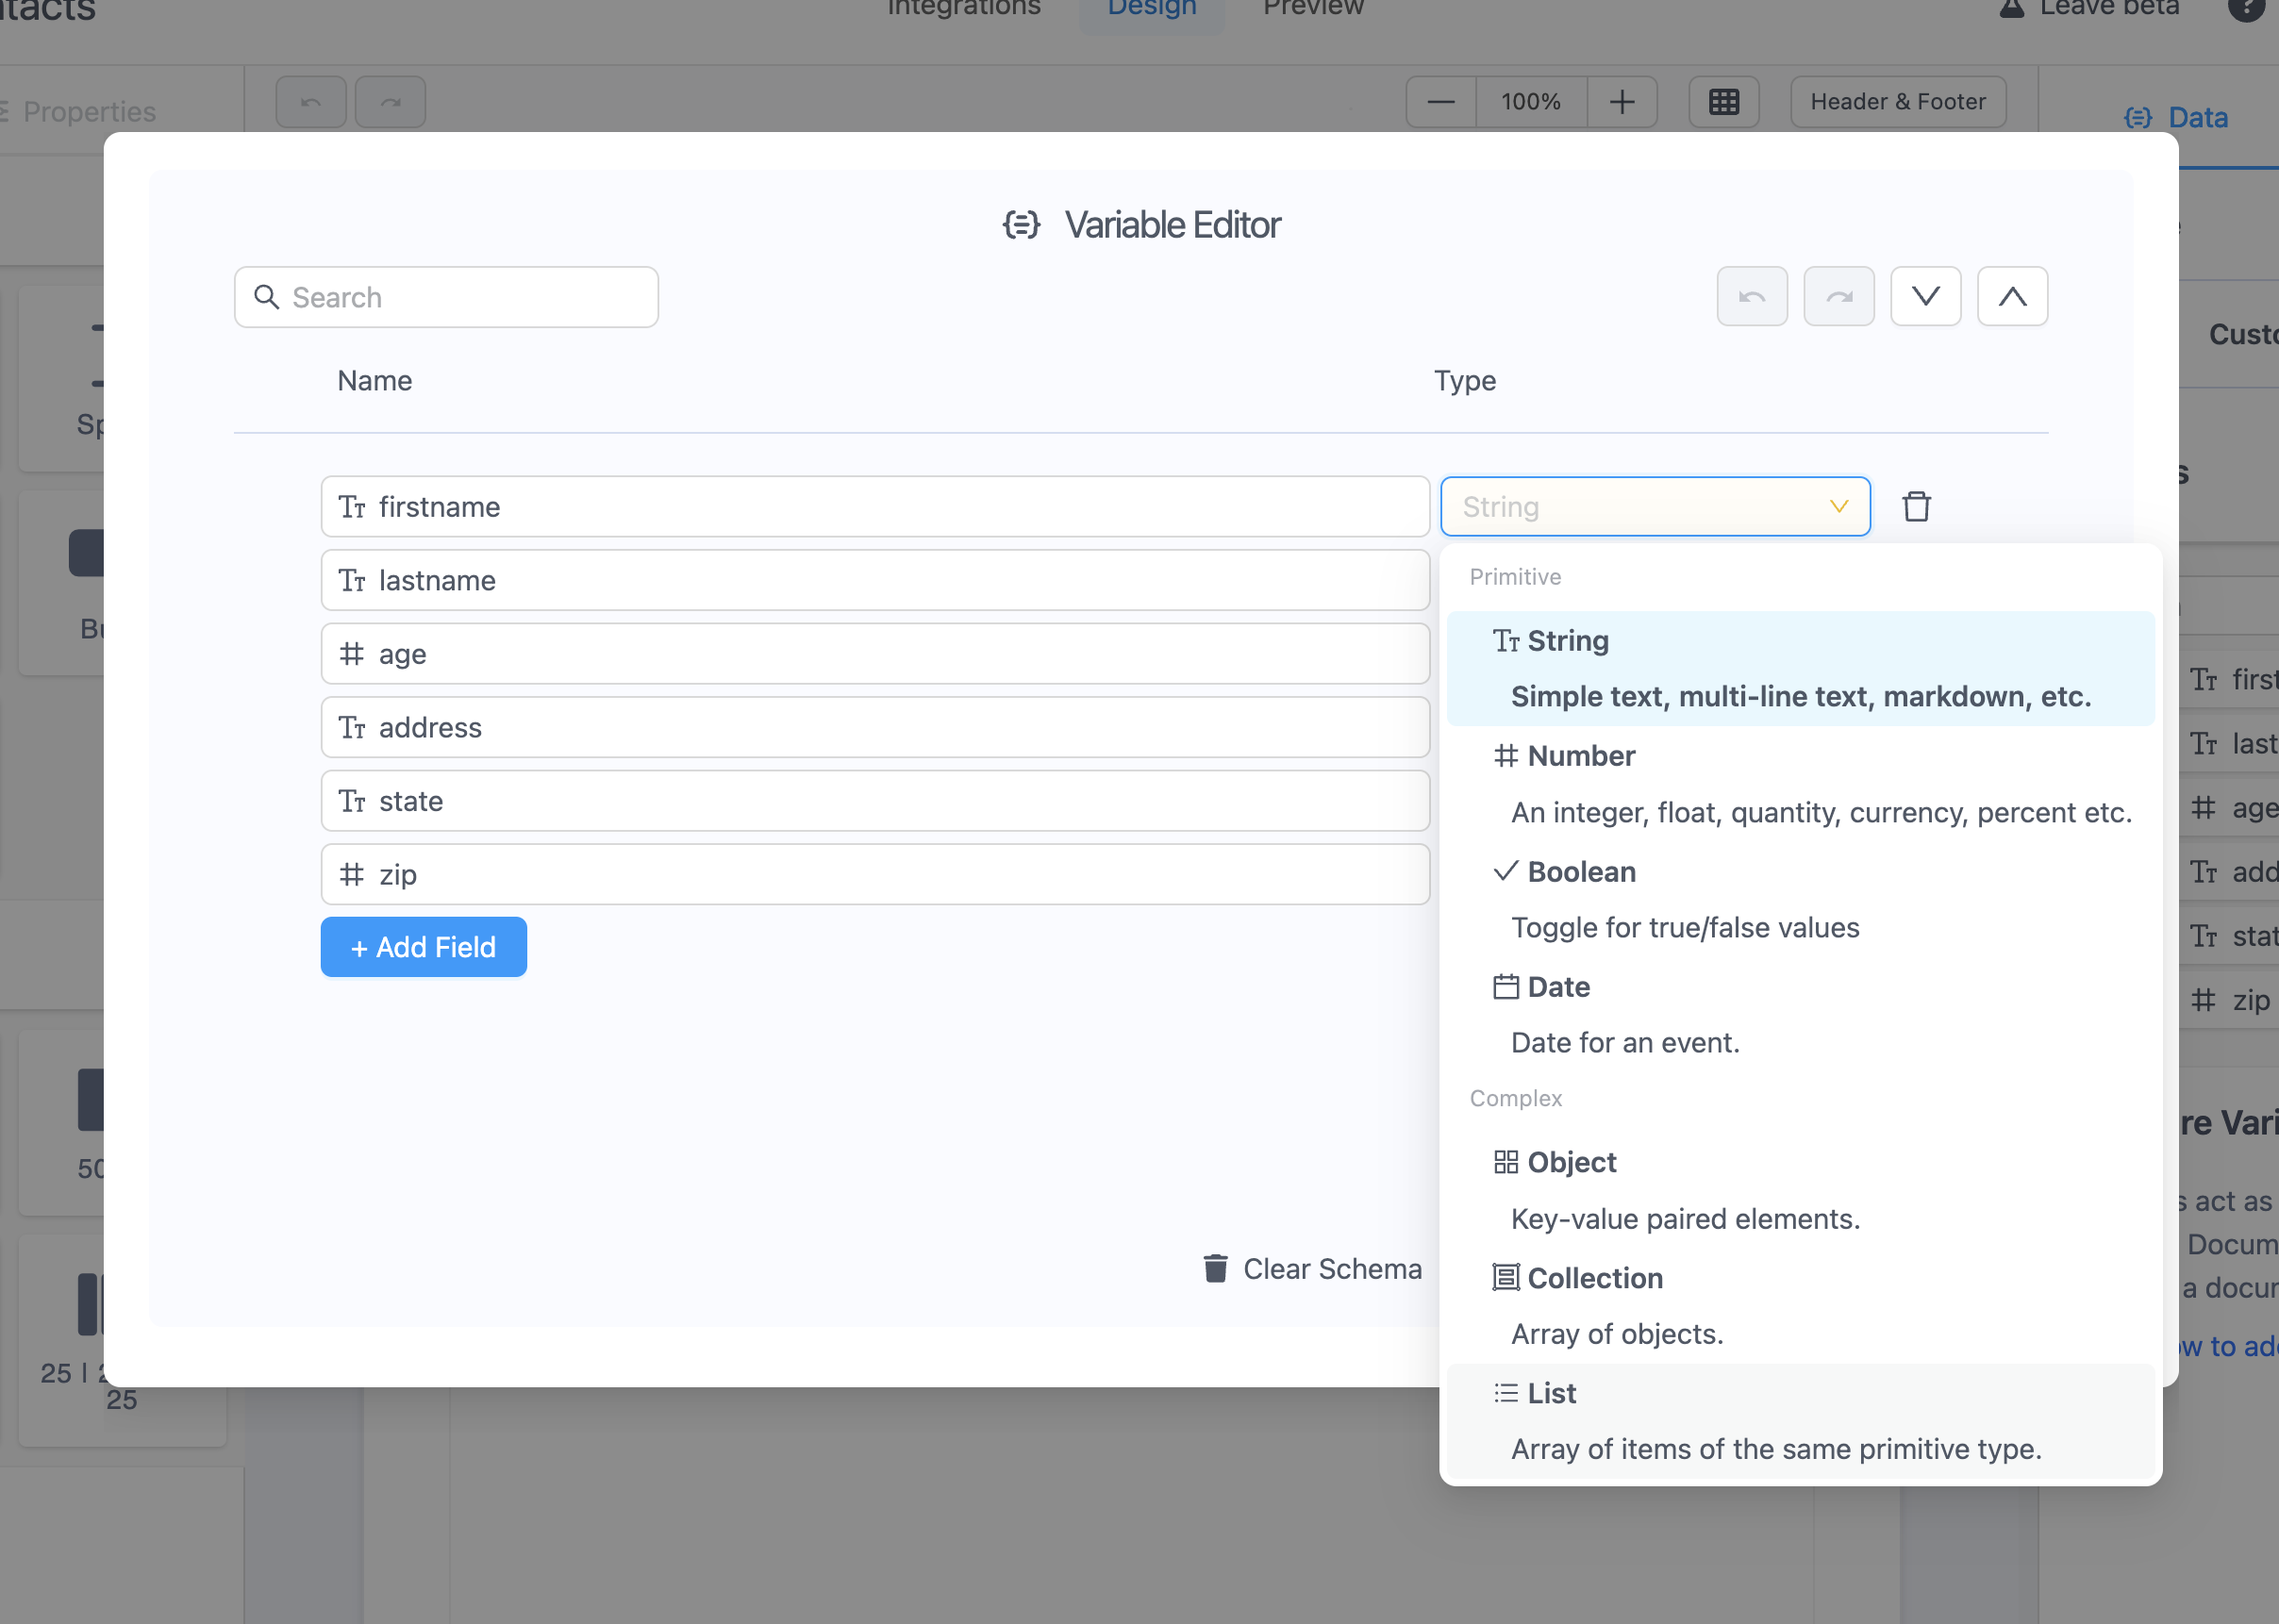Click the lastname field name input

[x=875, y=581]
